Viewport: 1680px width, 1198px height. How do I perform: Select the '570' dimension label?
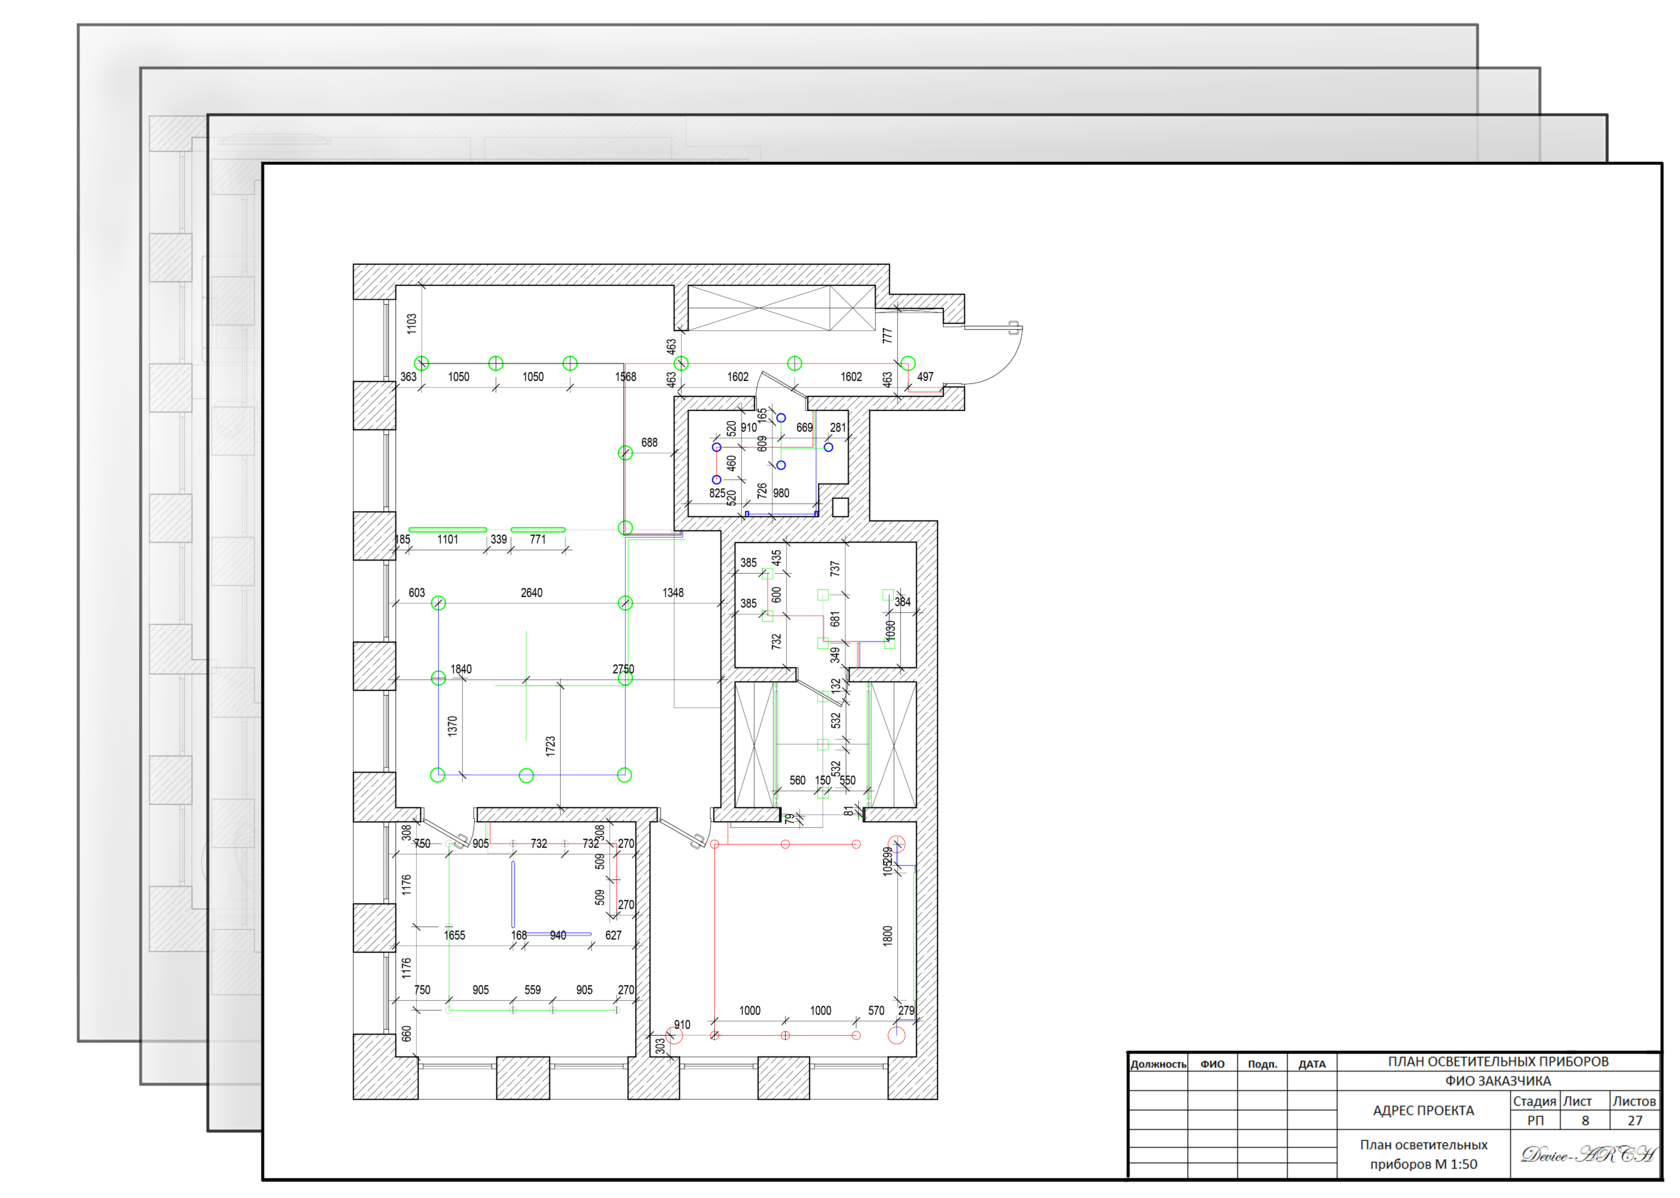(x=877, y=1011)
